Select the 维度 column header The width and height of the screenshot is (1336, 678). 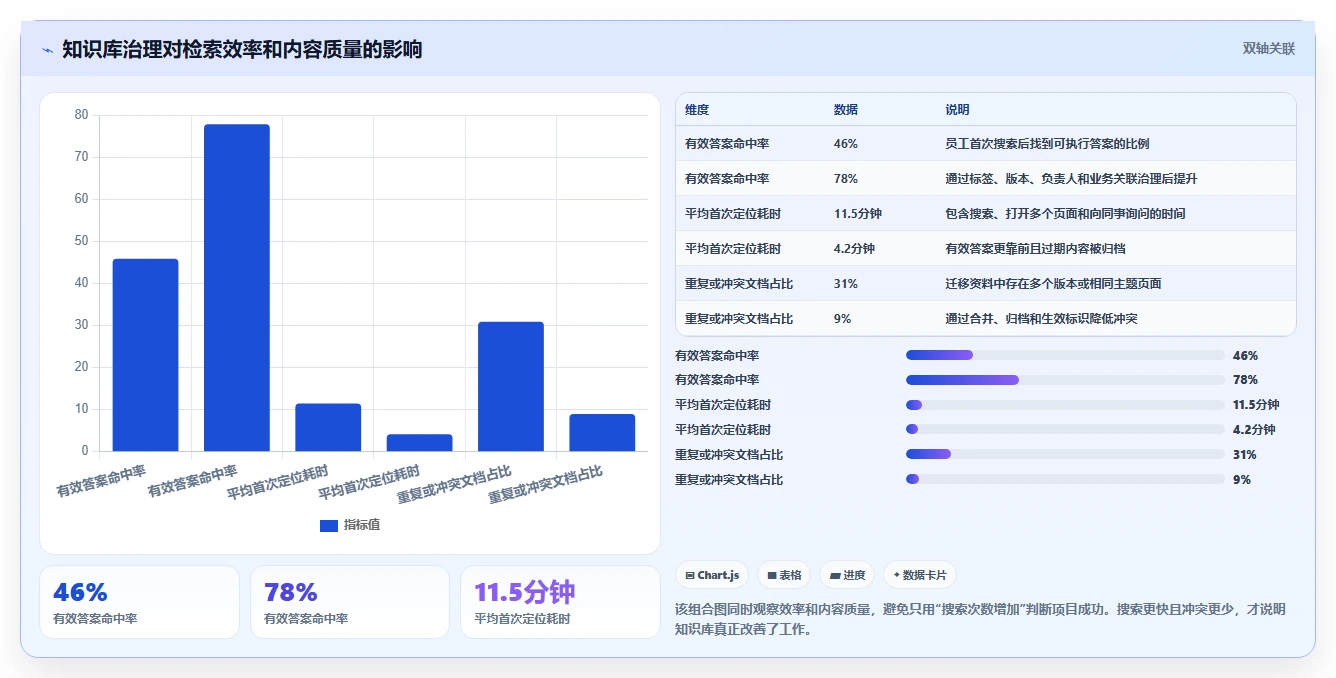[697, 110]
